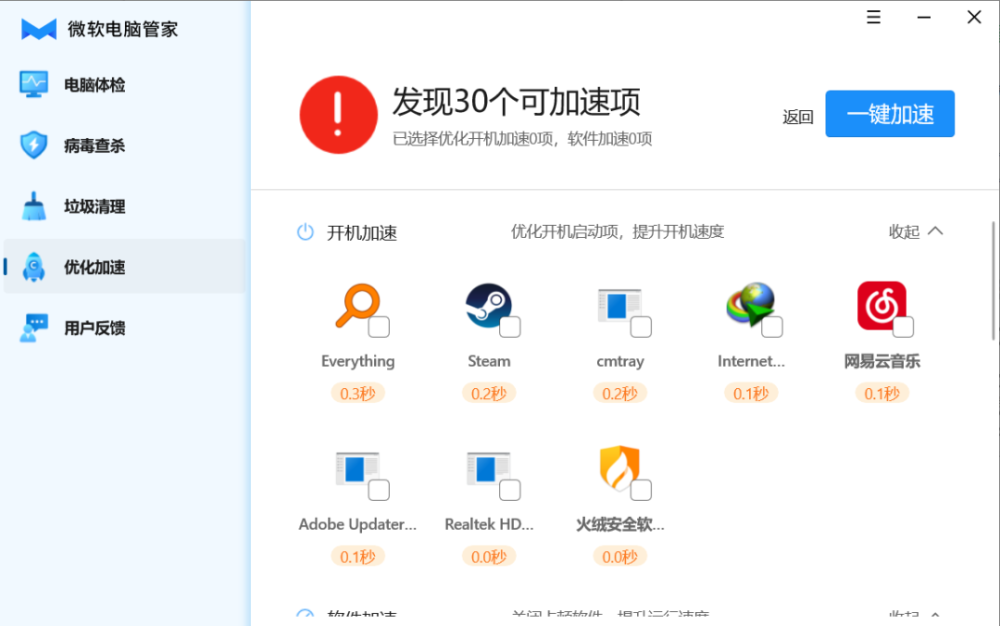Click the Steam app name label
Viewport: 1000px width, 626px height.
coord(489,361)
